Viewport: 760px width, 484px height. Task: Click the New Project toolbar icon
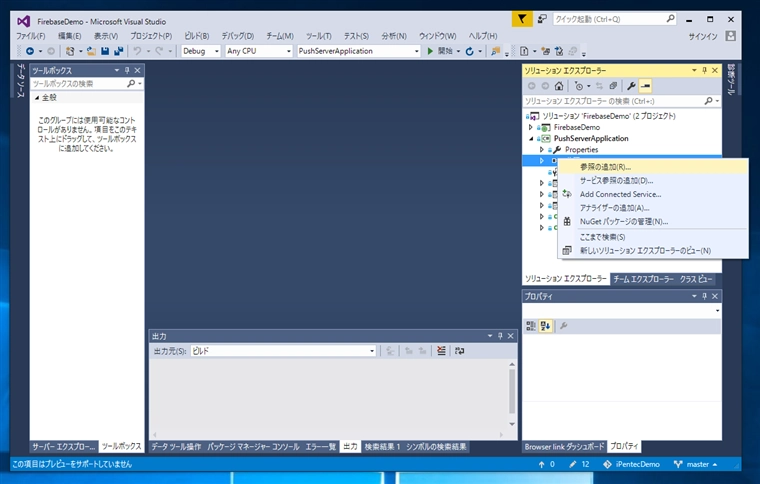(70, 51)
